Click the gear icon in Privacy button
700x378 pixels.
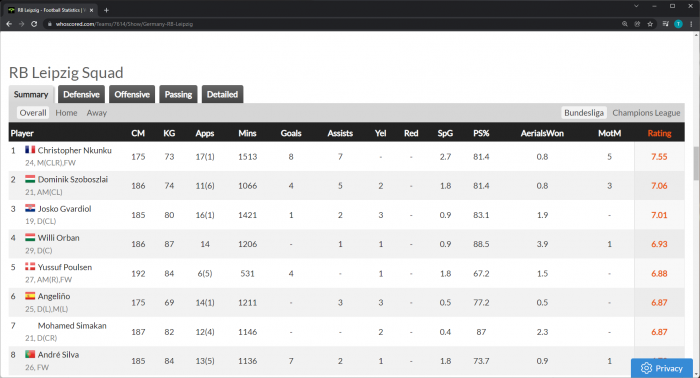point(646,368)
